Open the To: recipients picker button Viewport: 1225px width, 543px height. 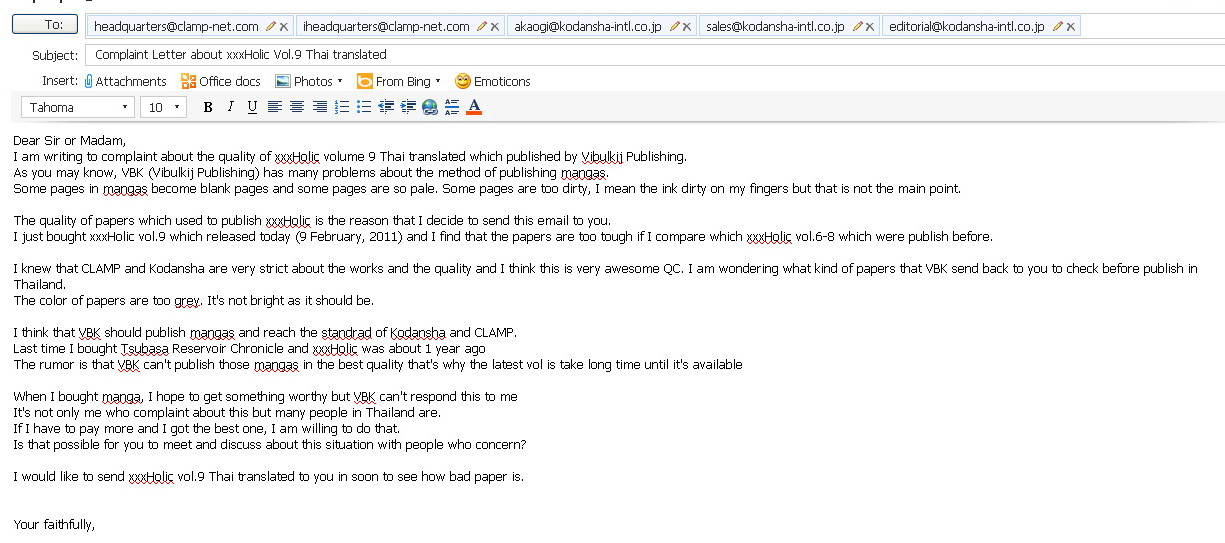click(x=46, y=25)
